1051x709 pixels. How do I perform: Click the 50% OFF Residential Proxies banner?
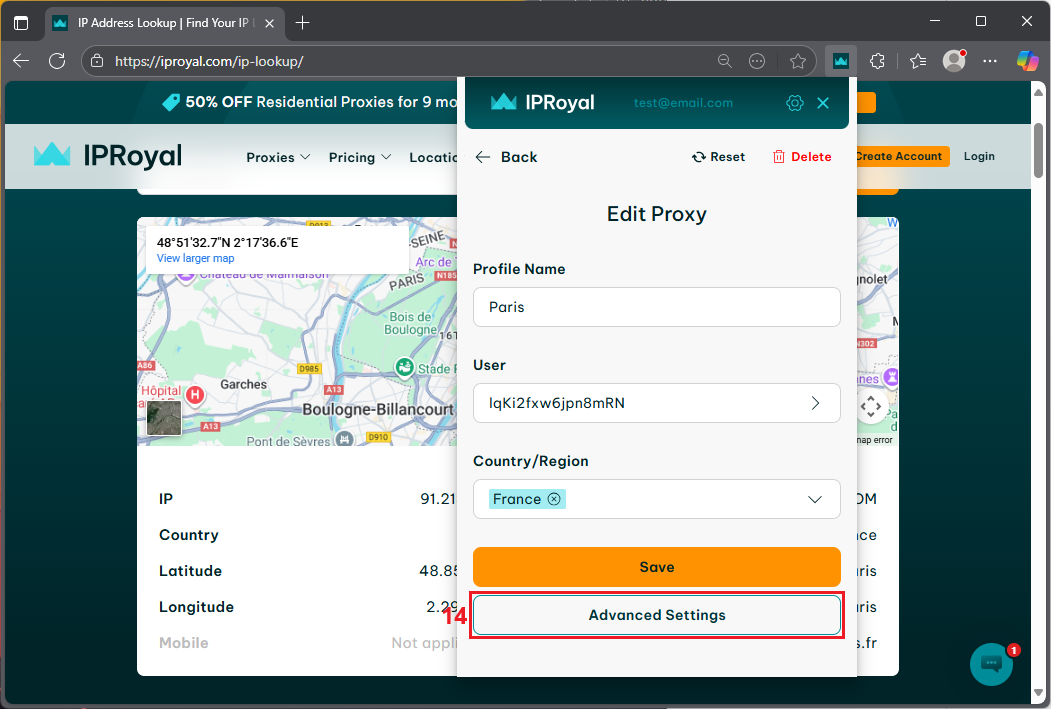pyautogui.click(x=321, y=102)
